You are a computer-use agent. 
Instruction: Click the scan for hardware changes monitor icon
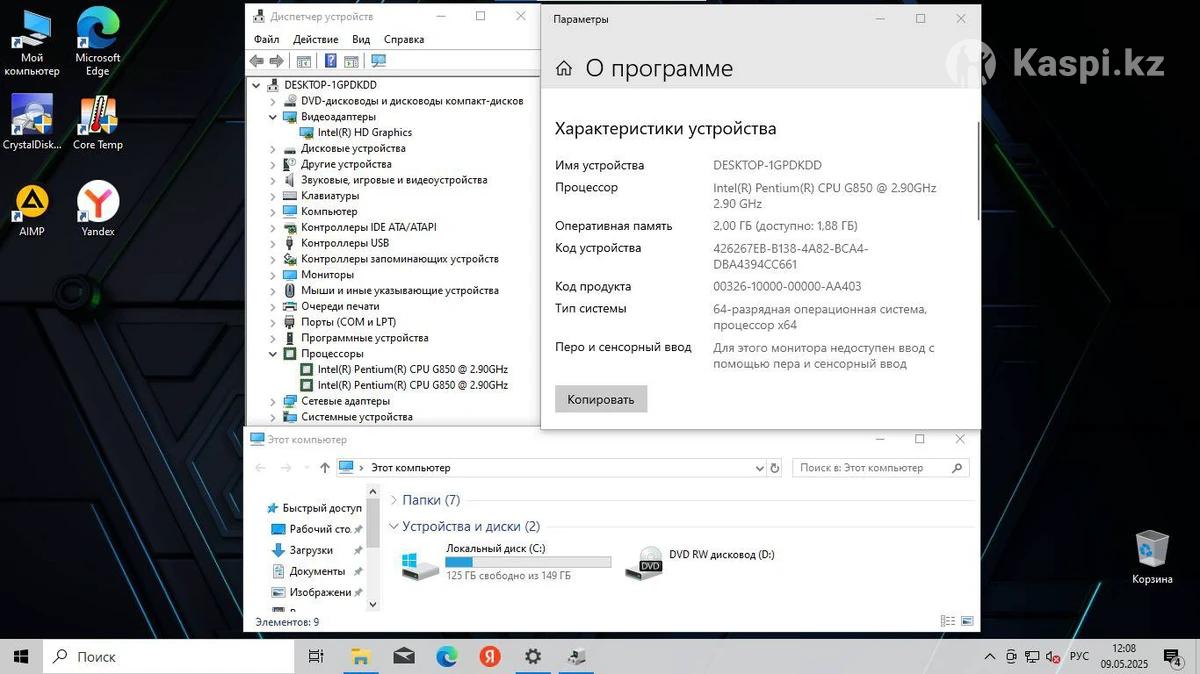(378, 61)
